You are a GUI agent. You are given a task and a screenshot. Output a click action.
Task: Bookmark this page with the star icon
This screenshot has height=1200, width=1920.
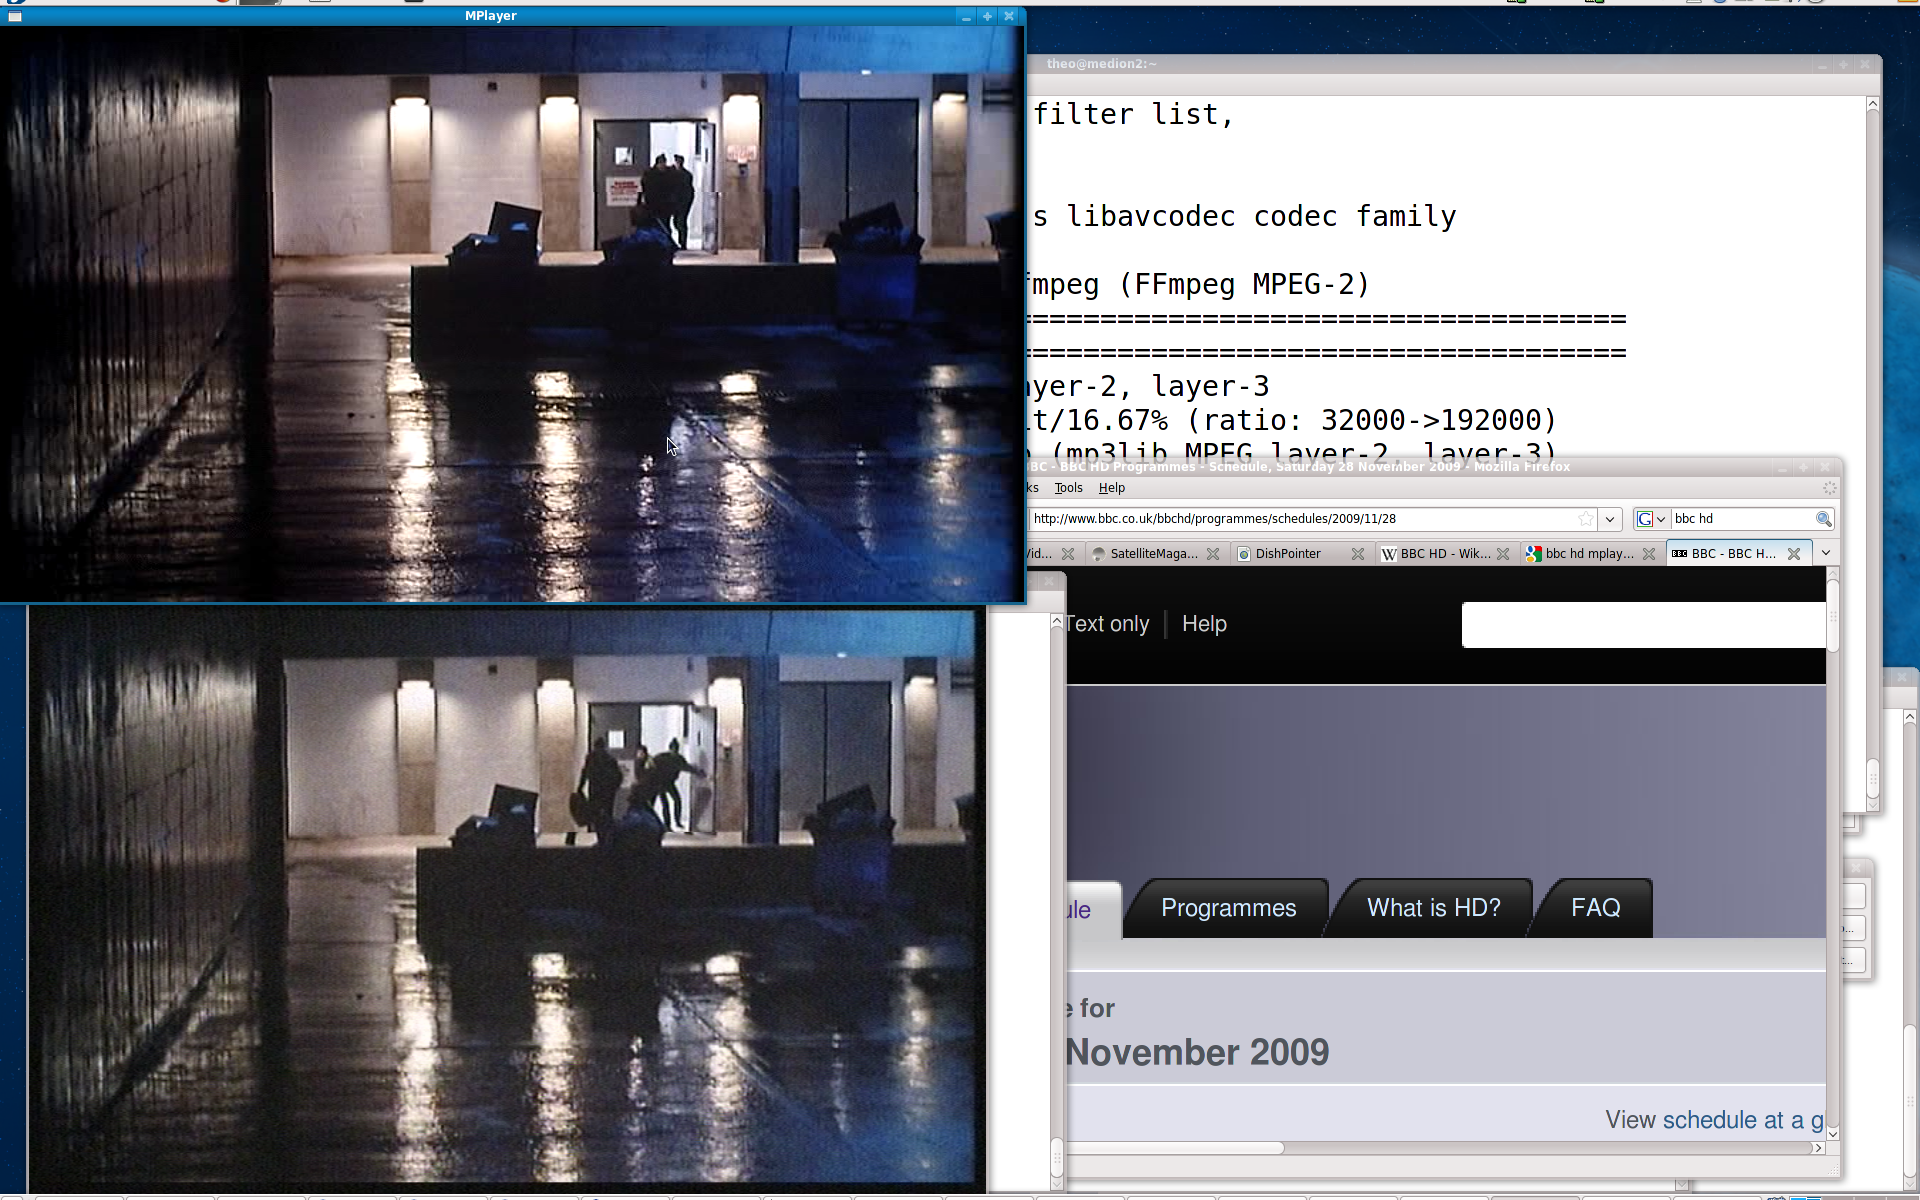point(1586,519)
